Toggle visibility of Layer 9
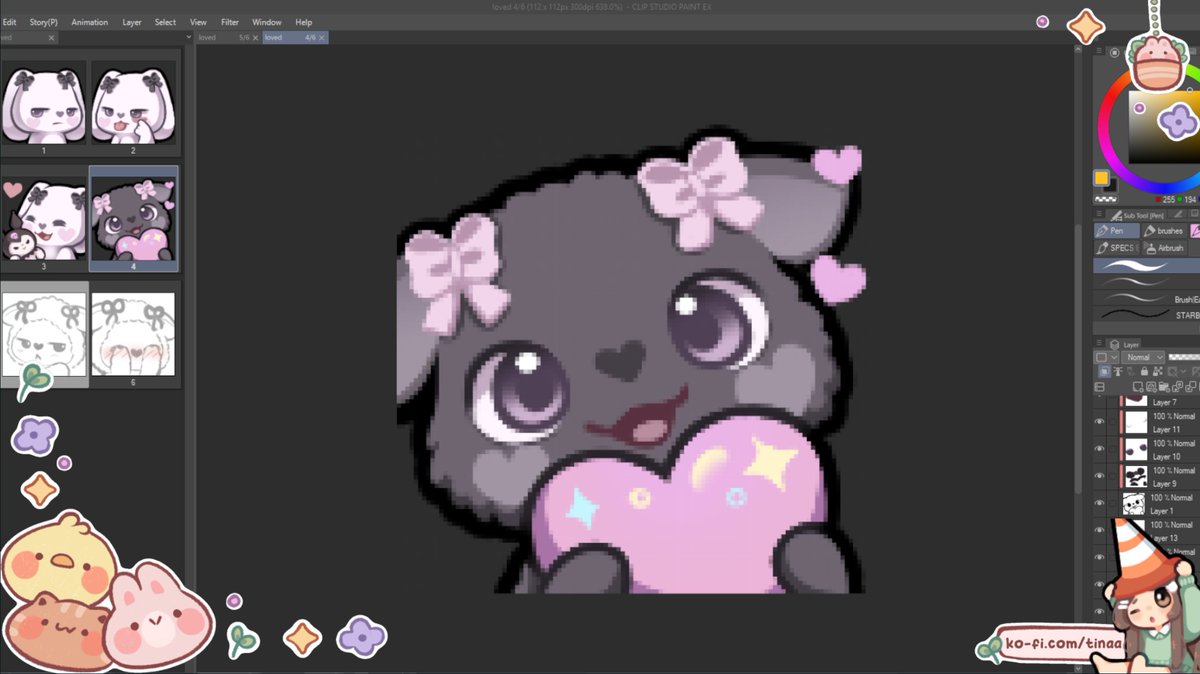The image size is (1200, 674). 1099,475
